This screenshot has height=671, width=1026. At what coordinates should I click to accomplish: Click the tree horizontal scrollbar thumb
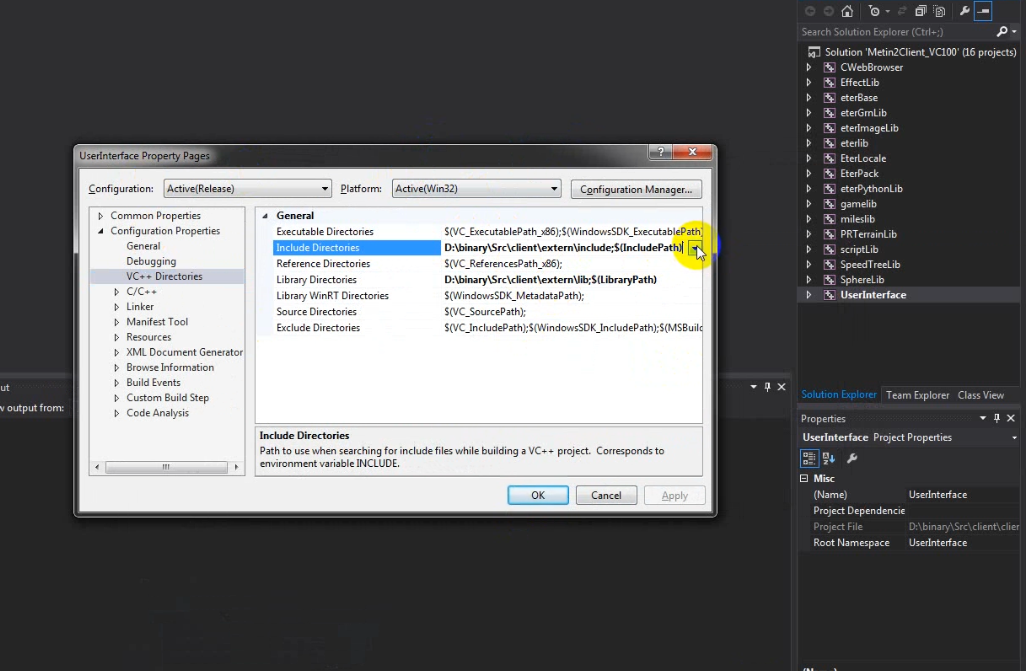coord(166,467)
